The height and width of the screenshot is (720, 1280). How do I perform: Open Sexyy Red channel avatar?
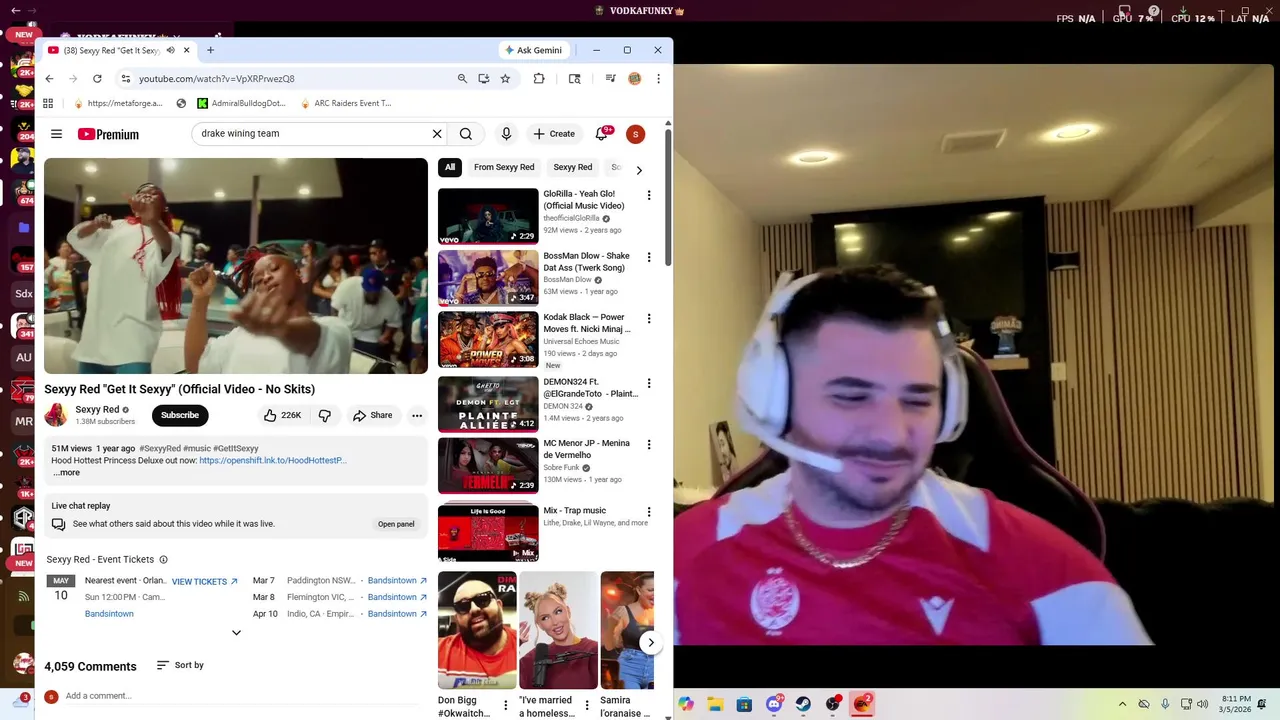pyautogui.click(x=56, y=415)
